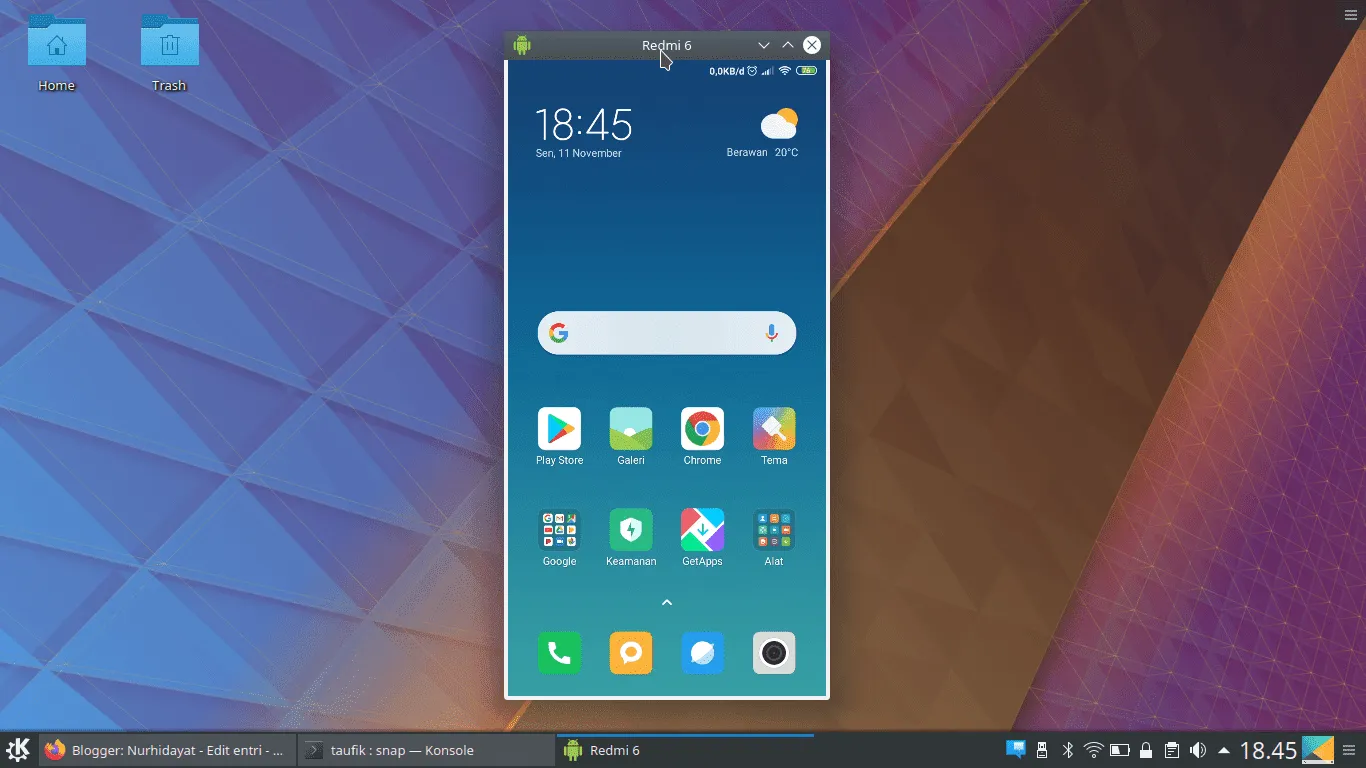
Task: Maximize Redmi 6 window with up chevron
Action: pos(788,45)
